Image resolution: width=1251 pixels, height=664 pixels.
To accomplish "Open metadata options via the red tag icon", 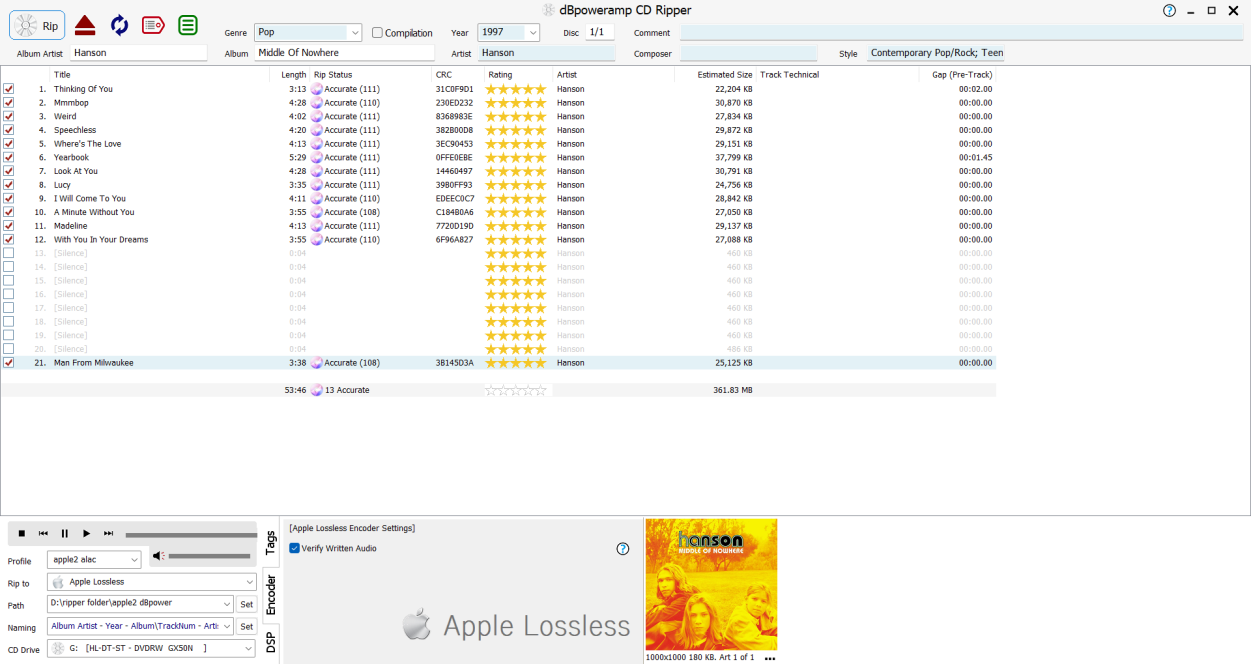I will 153,25.
